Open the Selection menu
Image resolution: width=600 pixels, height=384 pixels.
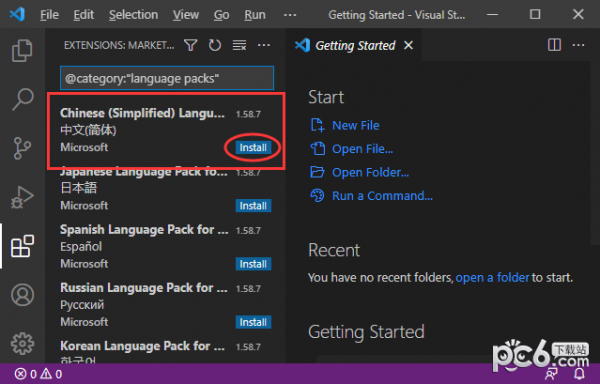coord(133,15)
